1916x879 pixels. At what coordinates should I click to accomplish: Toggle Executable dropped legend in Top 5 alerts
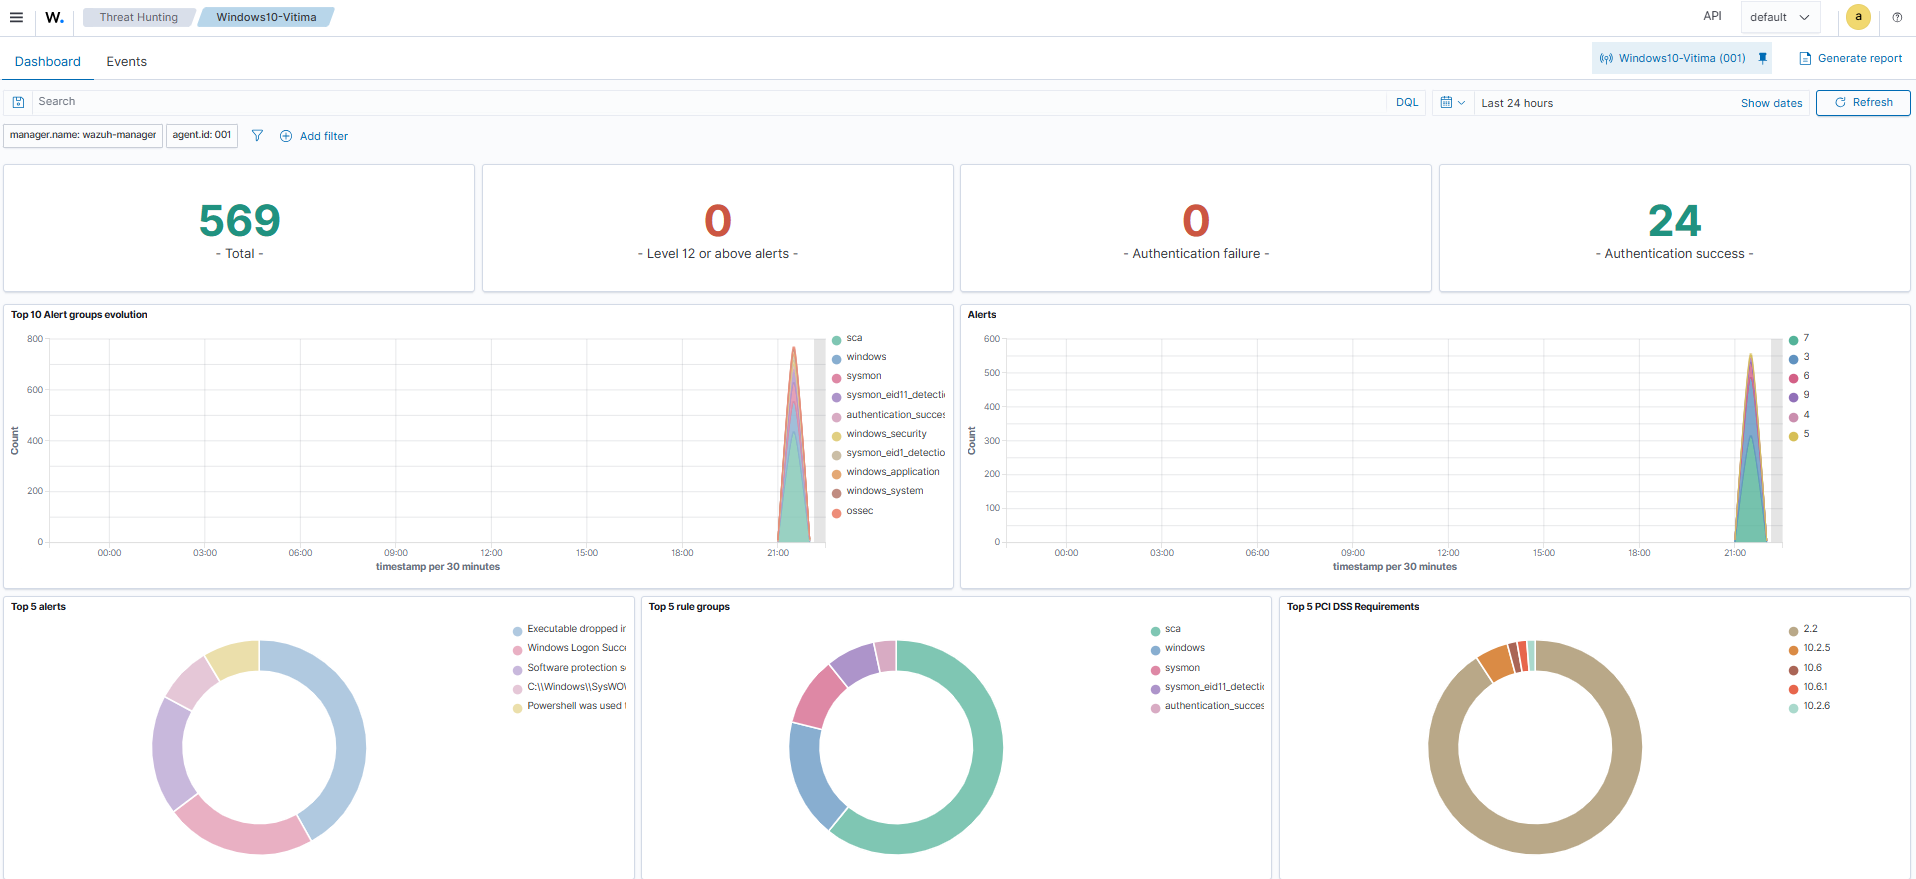pos(569,629)
